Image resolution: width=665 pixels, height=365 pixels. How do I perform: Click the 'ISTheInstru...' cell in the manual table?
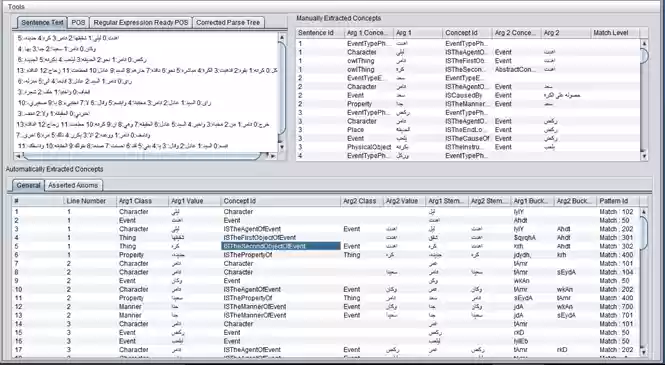click(467, 147)
